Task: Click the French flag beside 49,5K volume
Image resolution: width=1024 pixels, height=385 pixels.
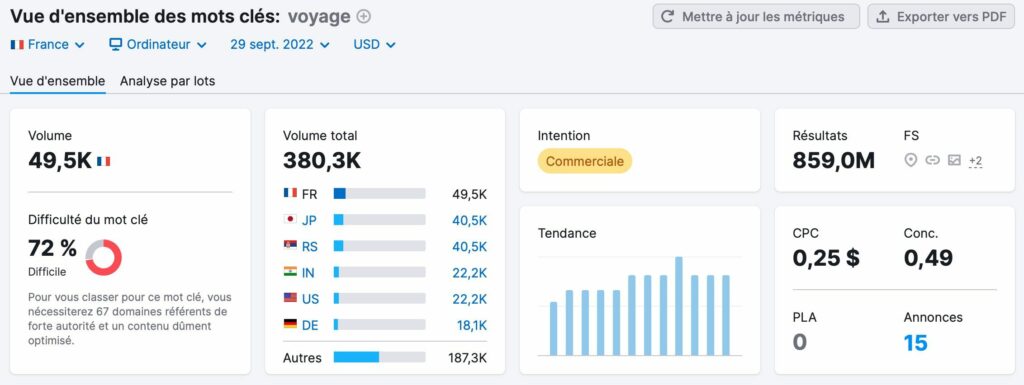Action: [x=103, y=161]
